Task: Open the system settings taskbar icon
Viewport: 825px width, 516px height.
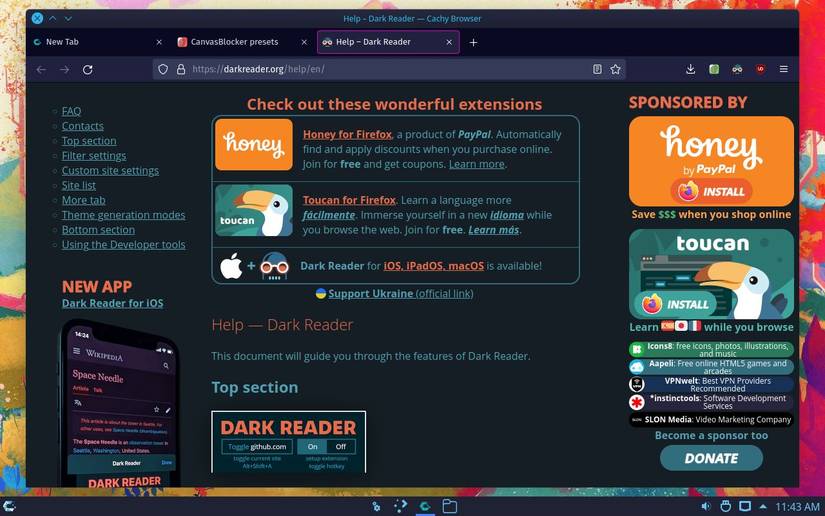Action: [x=376, y=507]
